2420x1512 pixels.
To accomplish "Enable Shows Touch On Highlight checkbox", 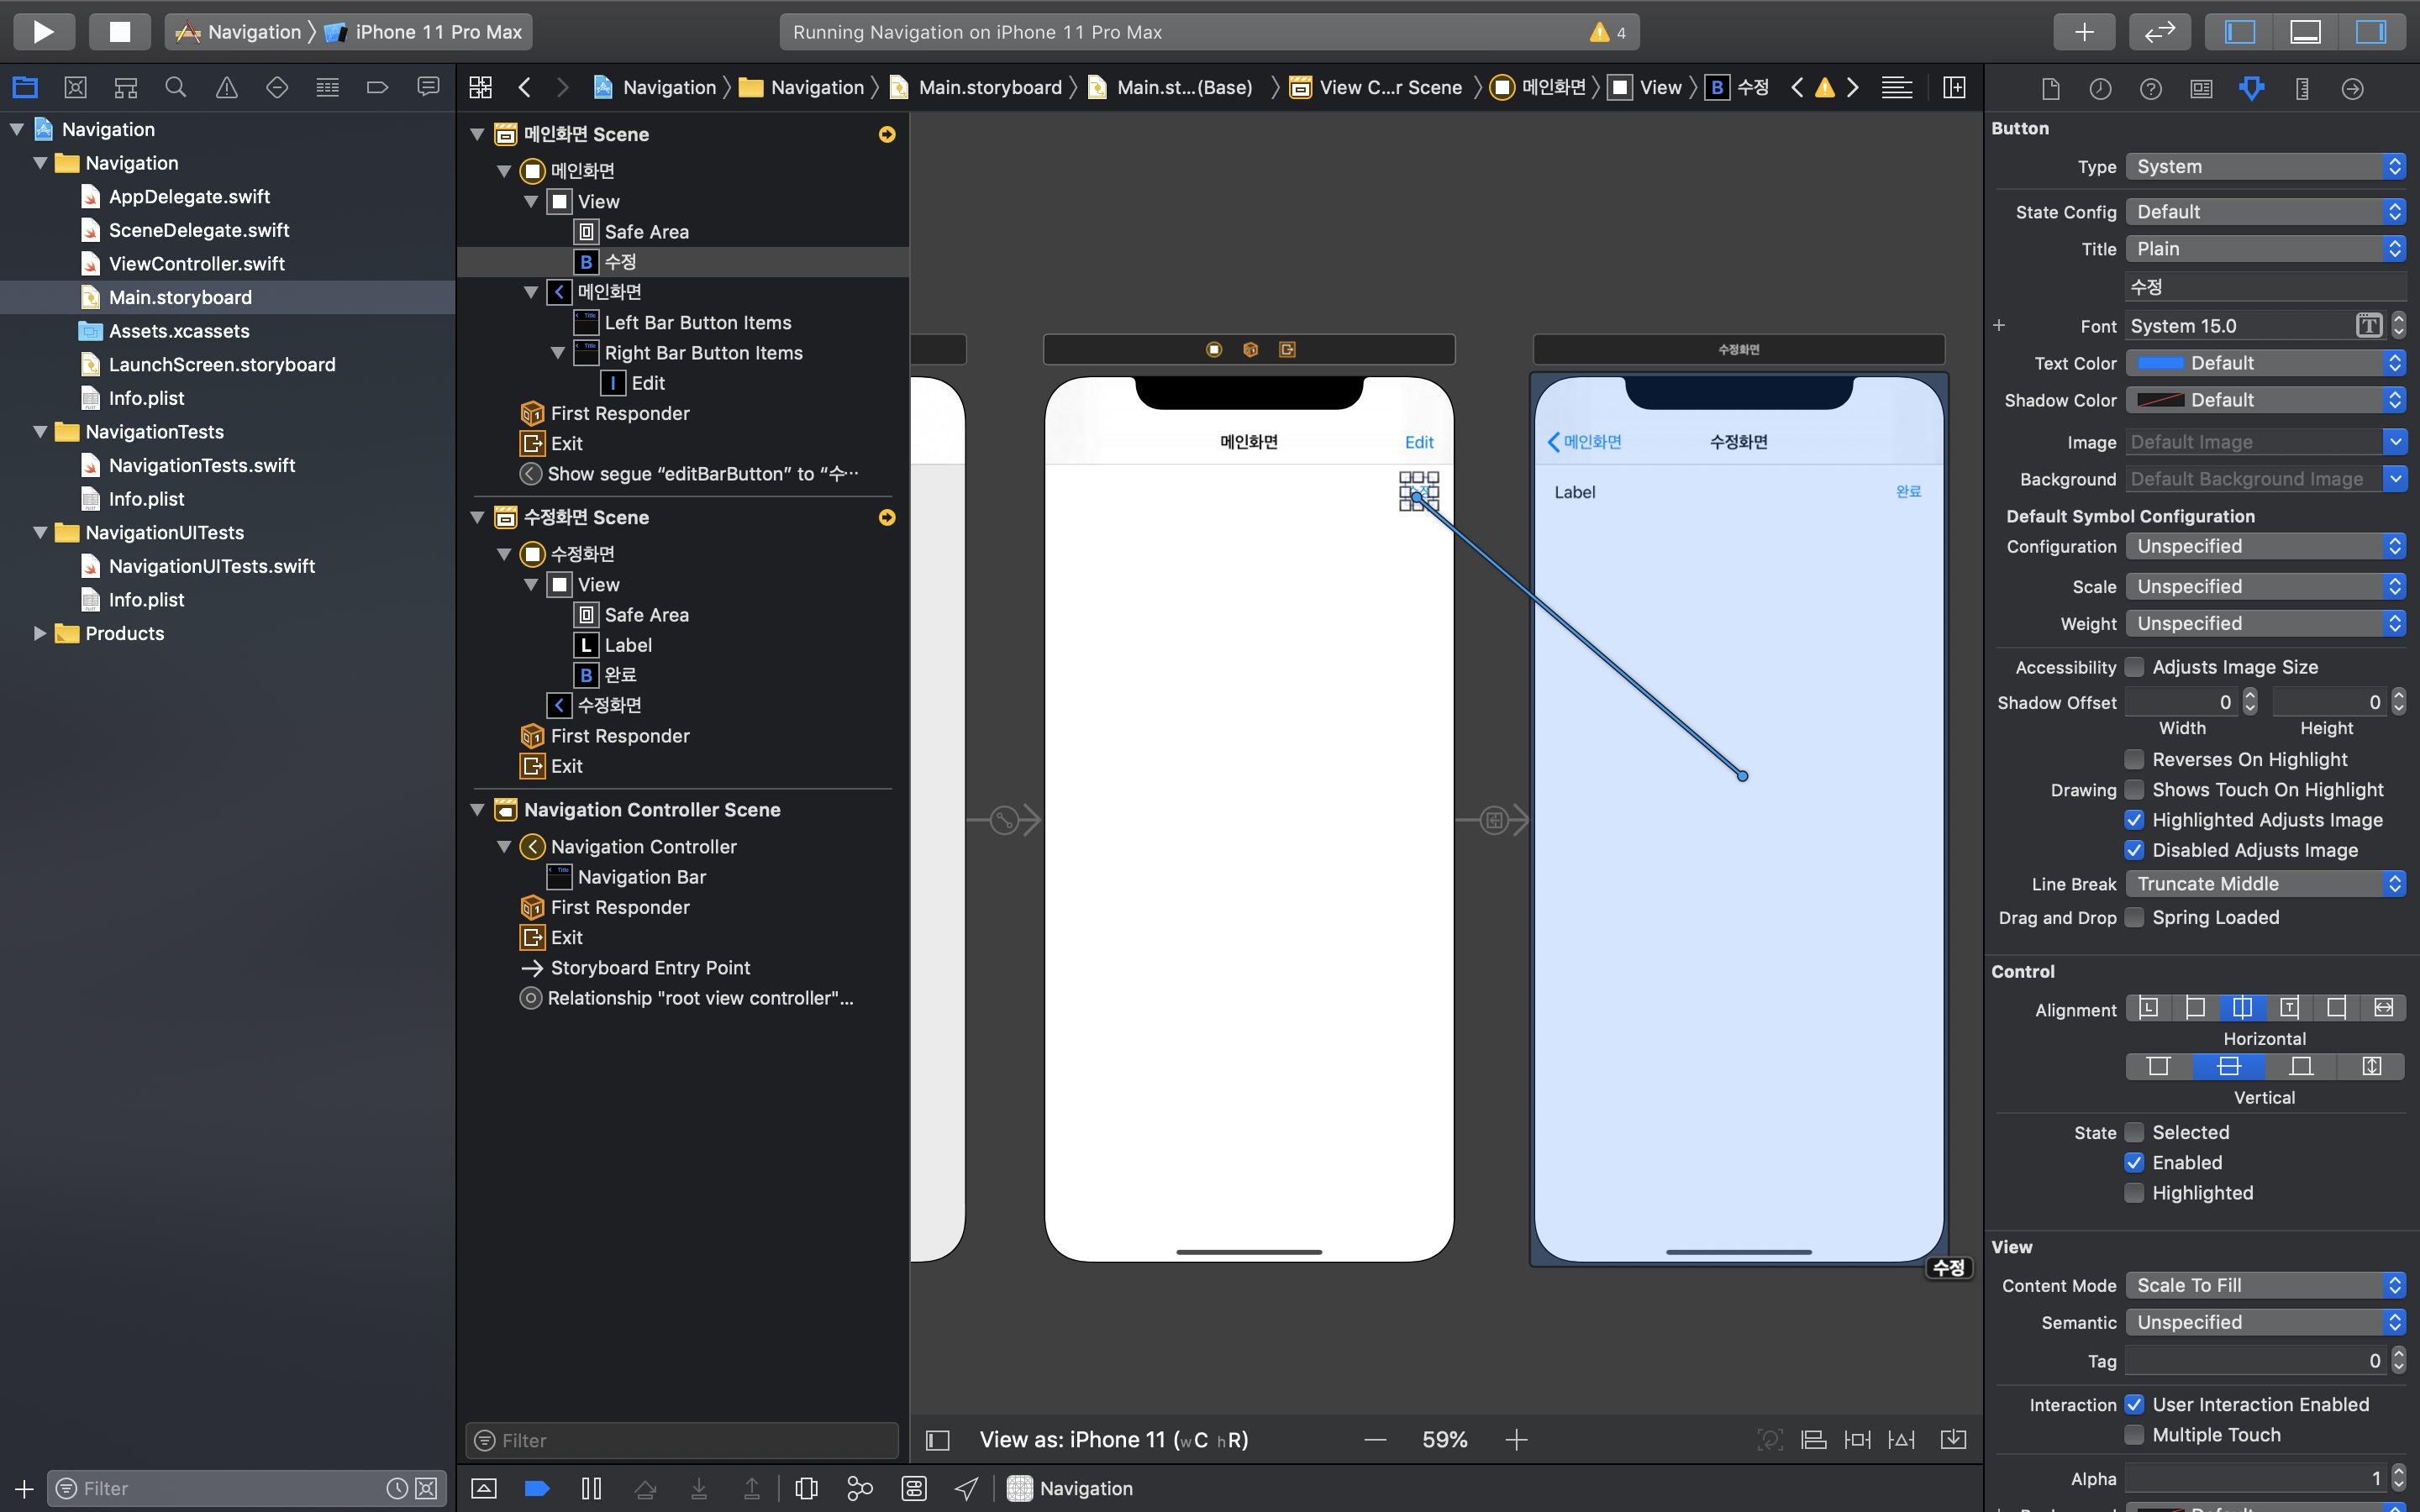I will point(2134,790).
